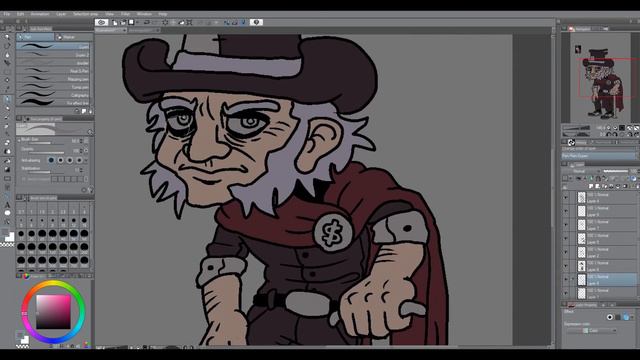Choose the For effect line brush
The width and height of the screenshot is (640, 360).
point(53,103)
